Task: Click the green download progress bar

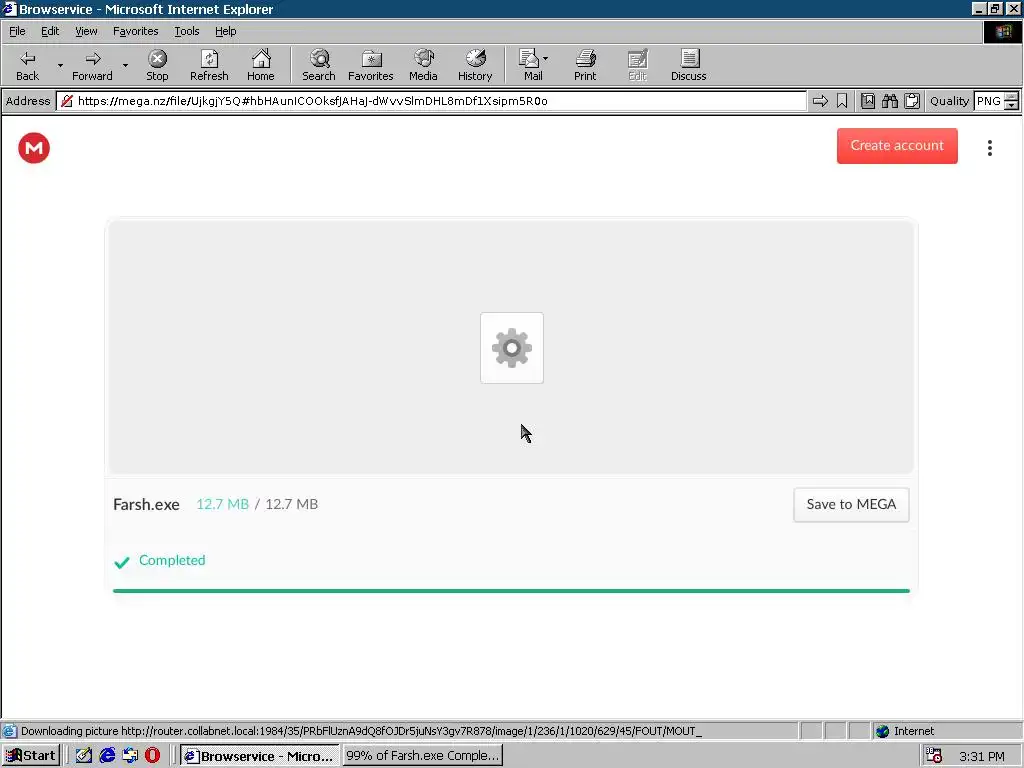Action: [511, 591]
